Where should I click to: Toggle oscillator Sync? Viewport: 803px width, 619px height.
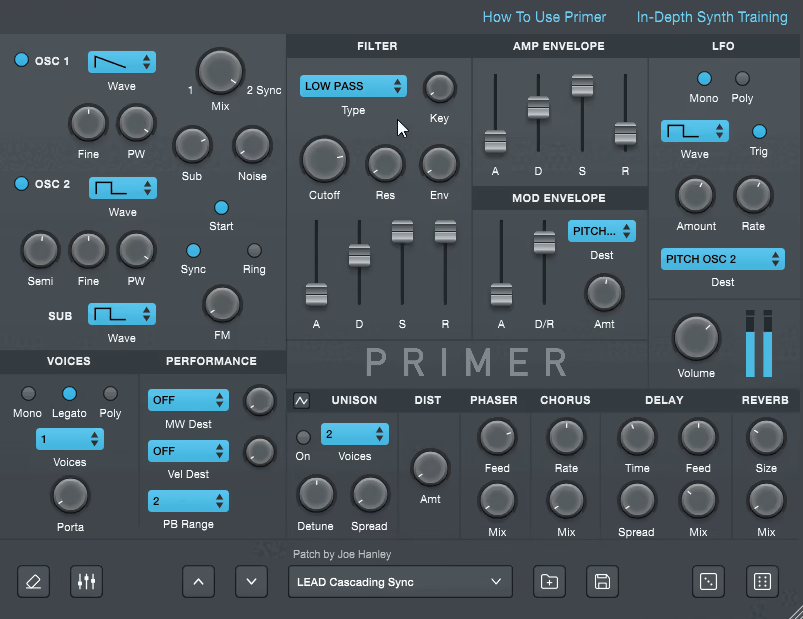pyautogui.click(x=193, y=250)
